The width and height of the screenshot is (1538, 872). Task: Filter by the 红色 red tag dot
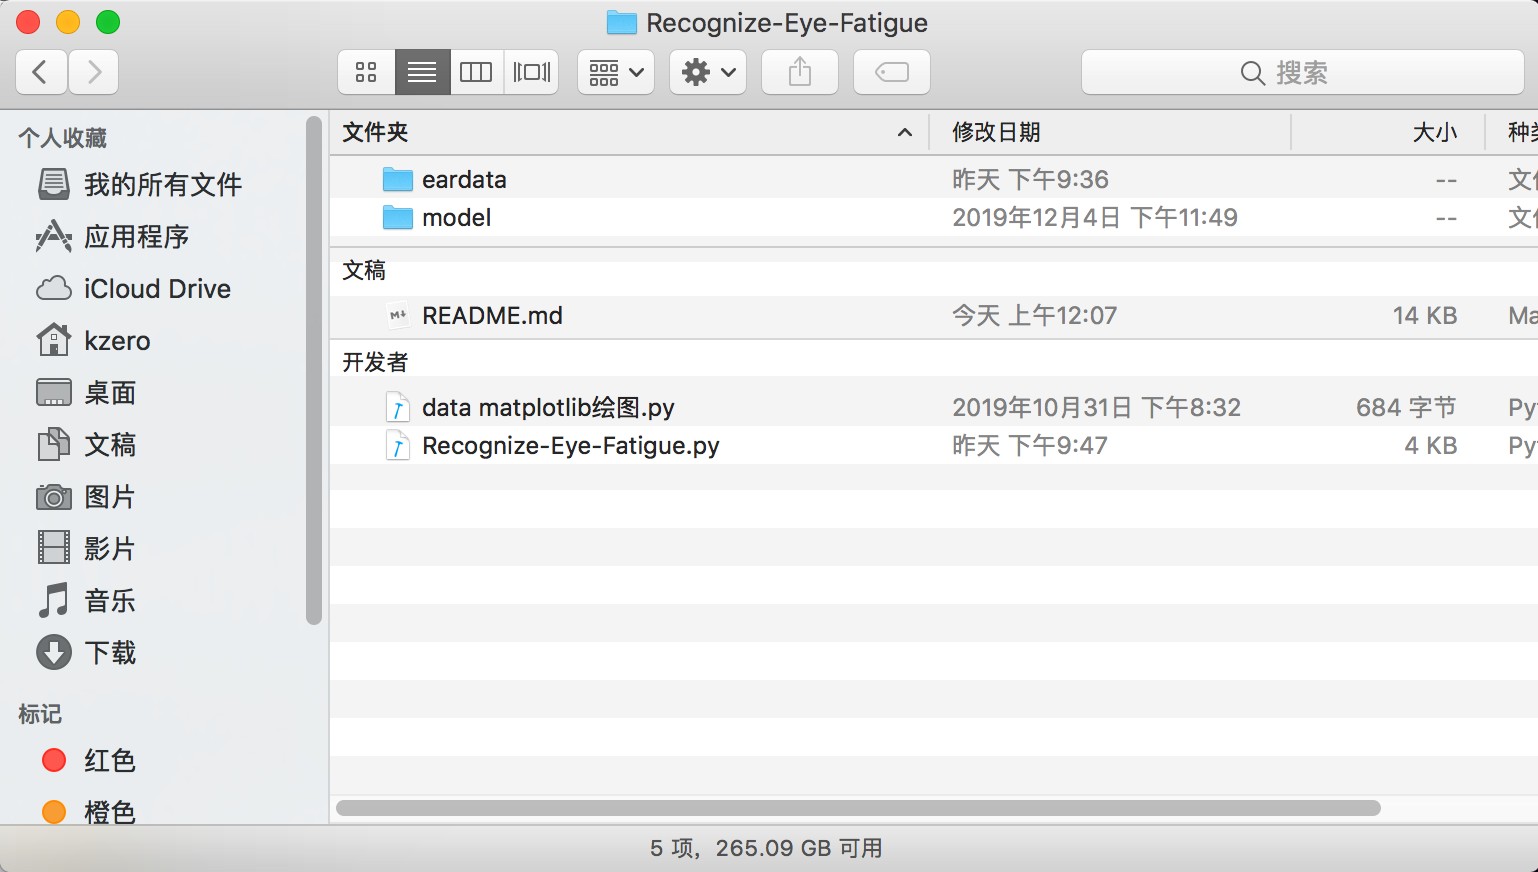pyautogui.click(x=54, y=761)
